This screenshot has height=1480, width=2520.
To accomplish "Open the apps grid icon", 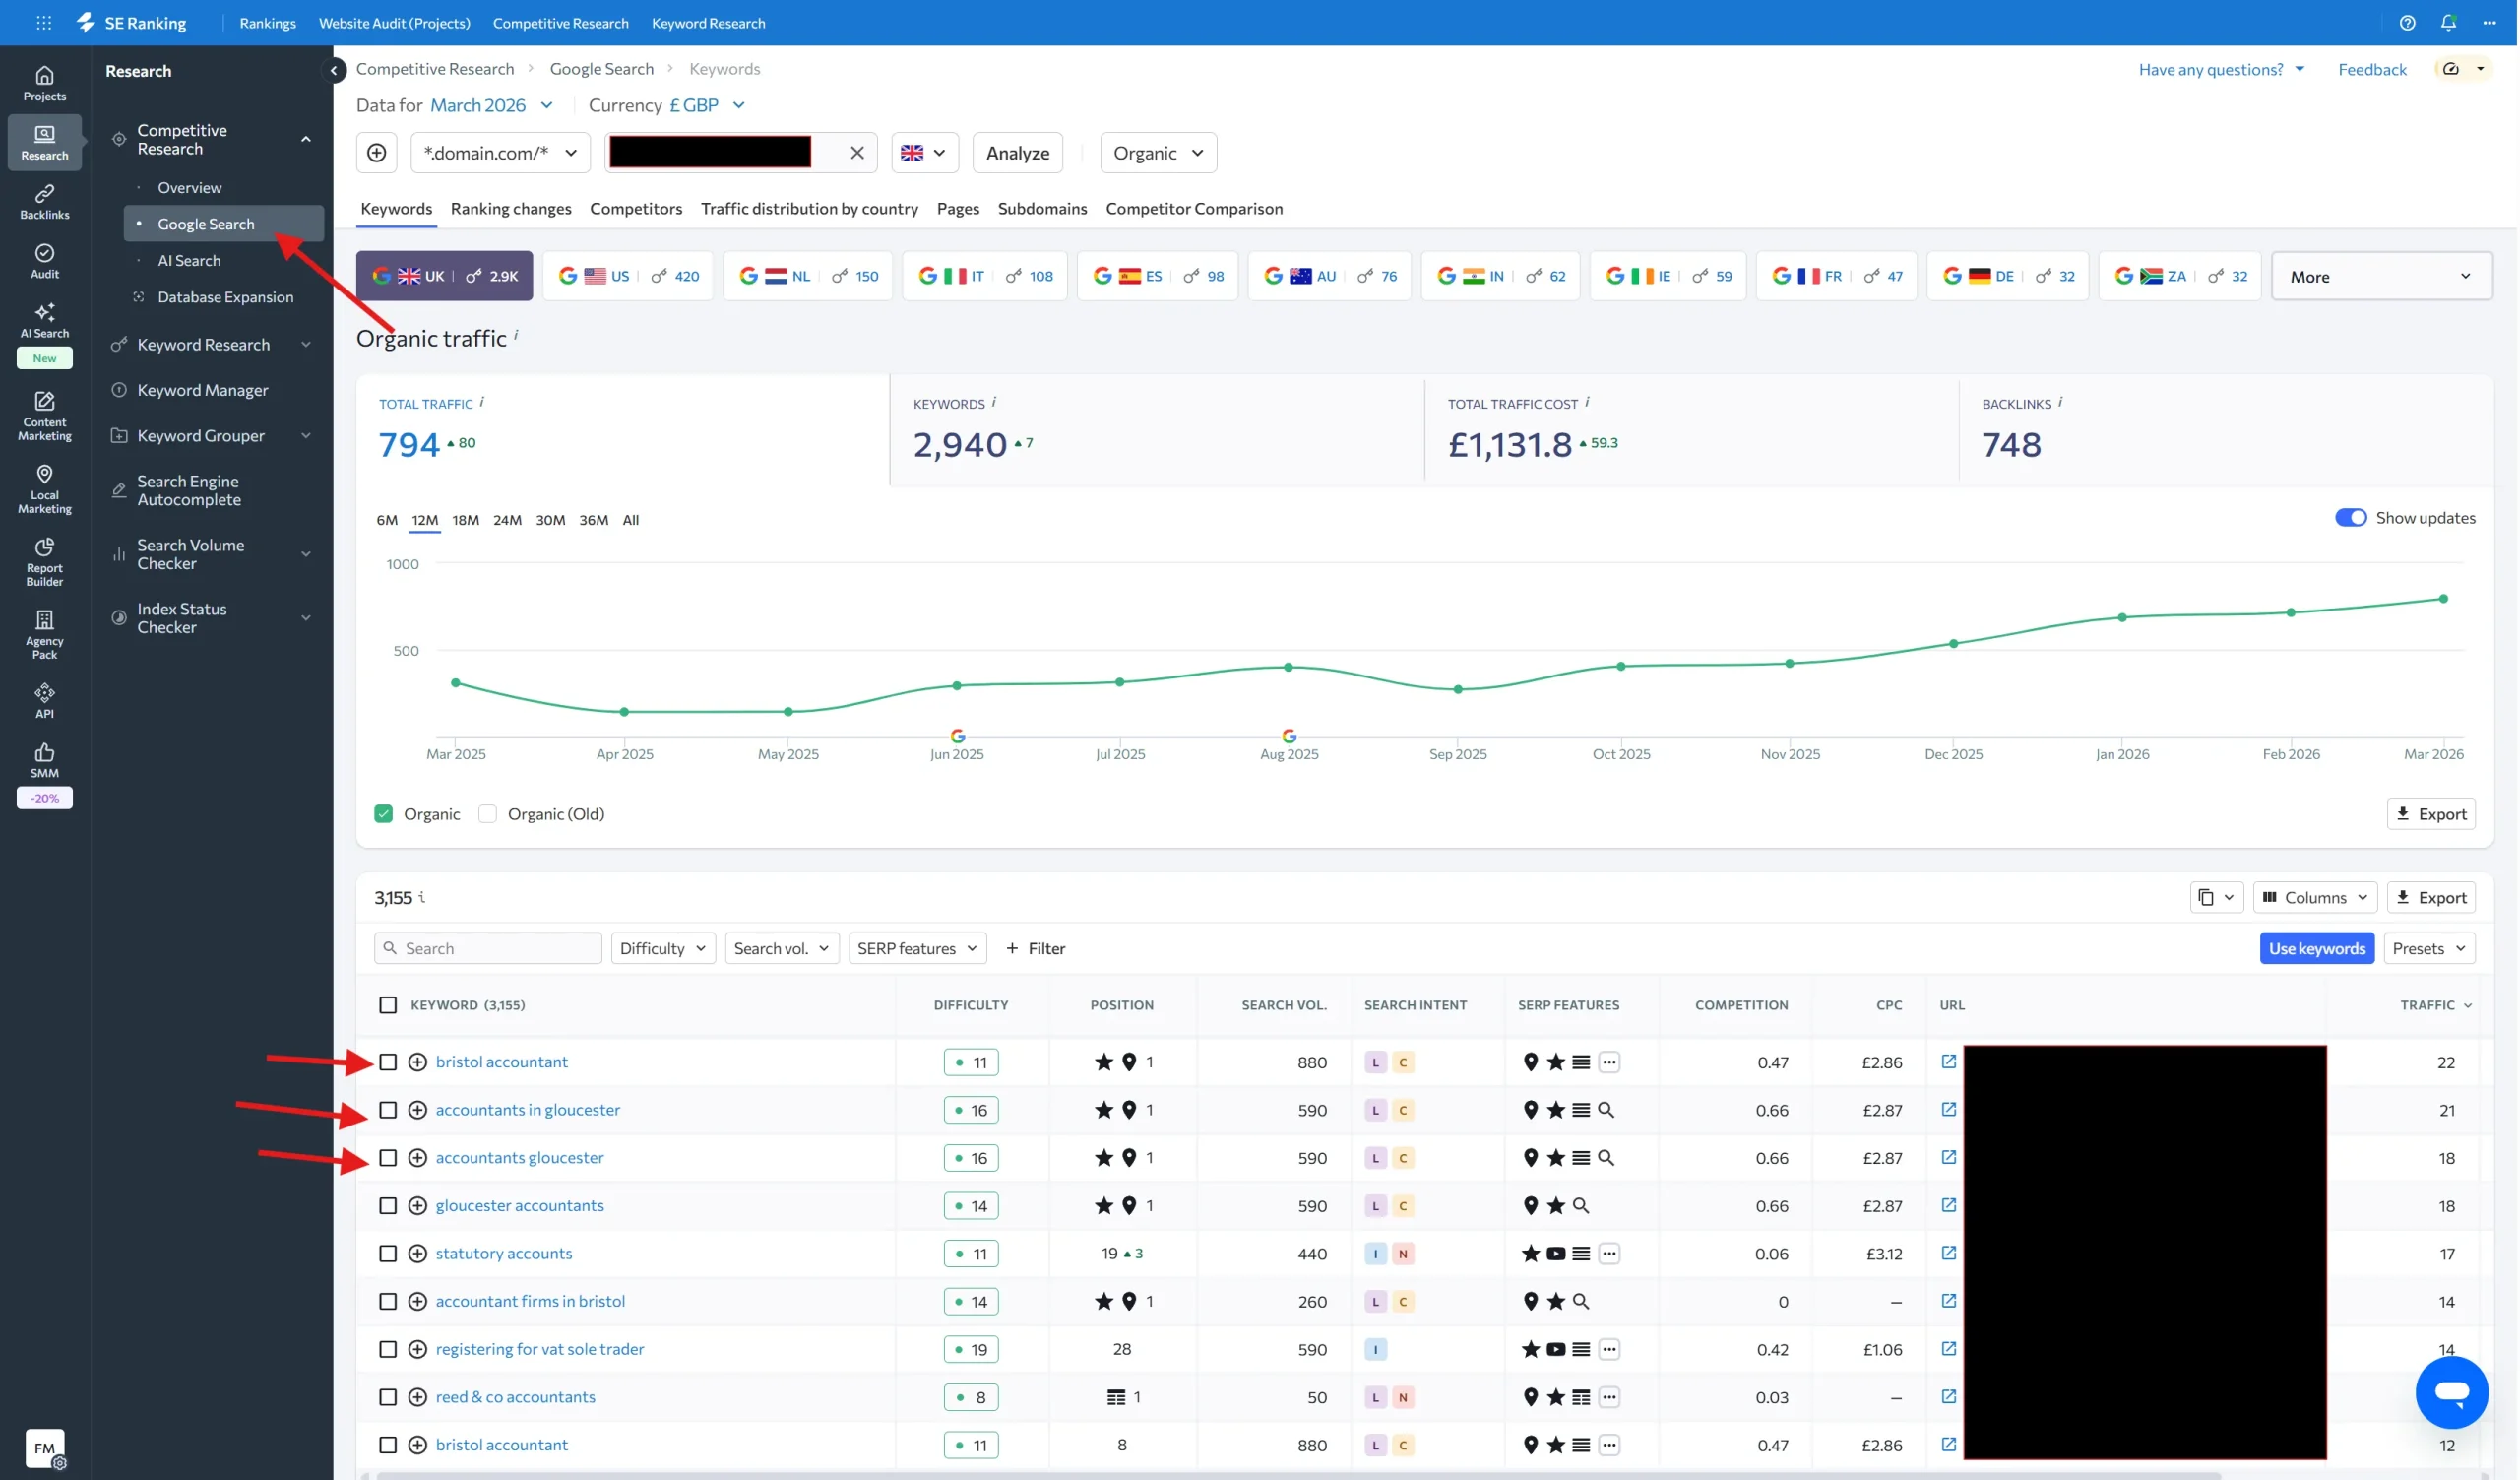I will point(44,22).
